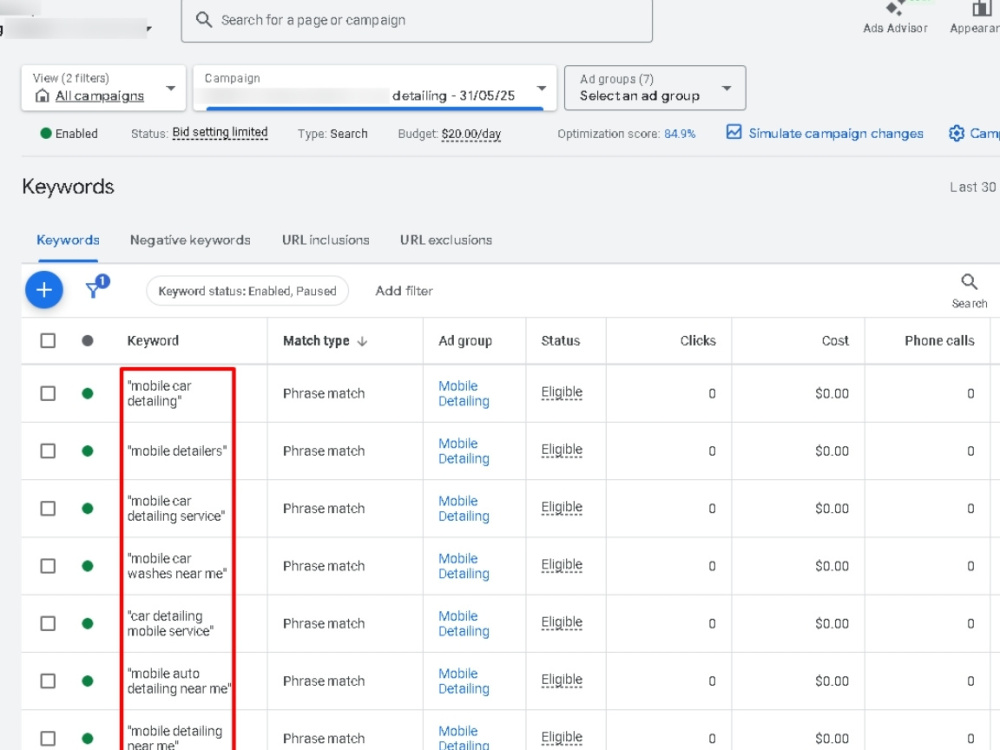This screenshot has width=1000, height=750.
Task: Open the URL exclusions tab
Action: pos(446,240)
